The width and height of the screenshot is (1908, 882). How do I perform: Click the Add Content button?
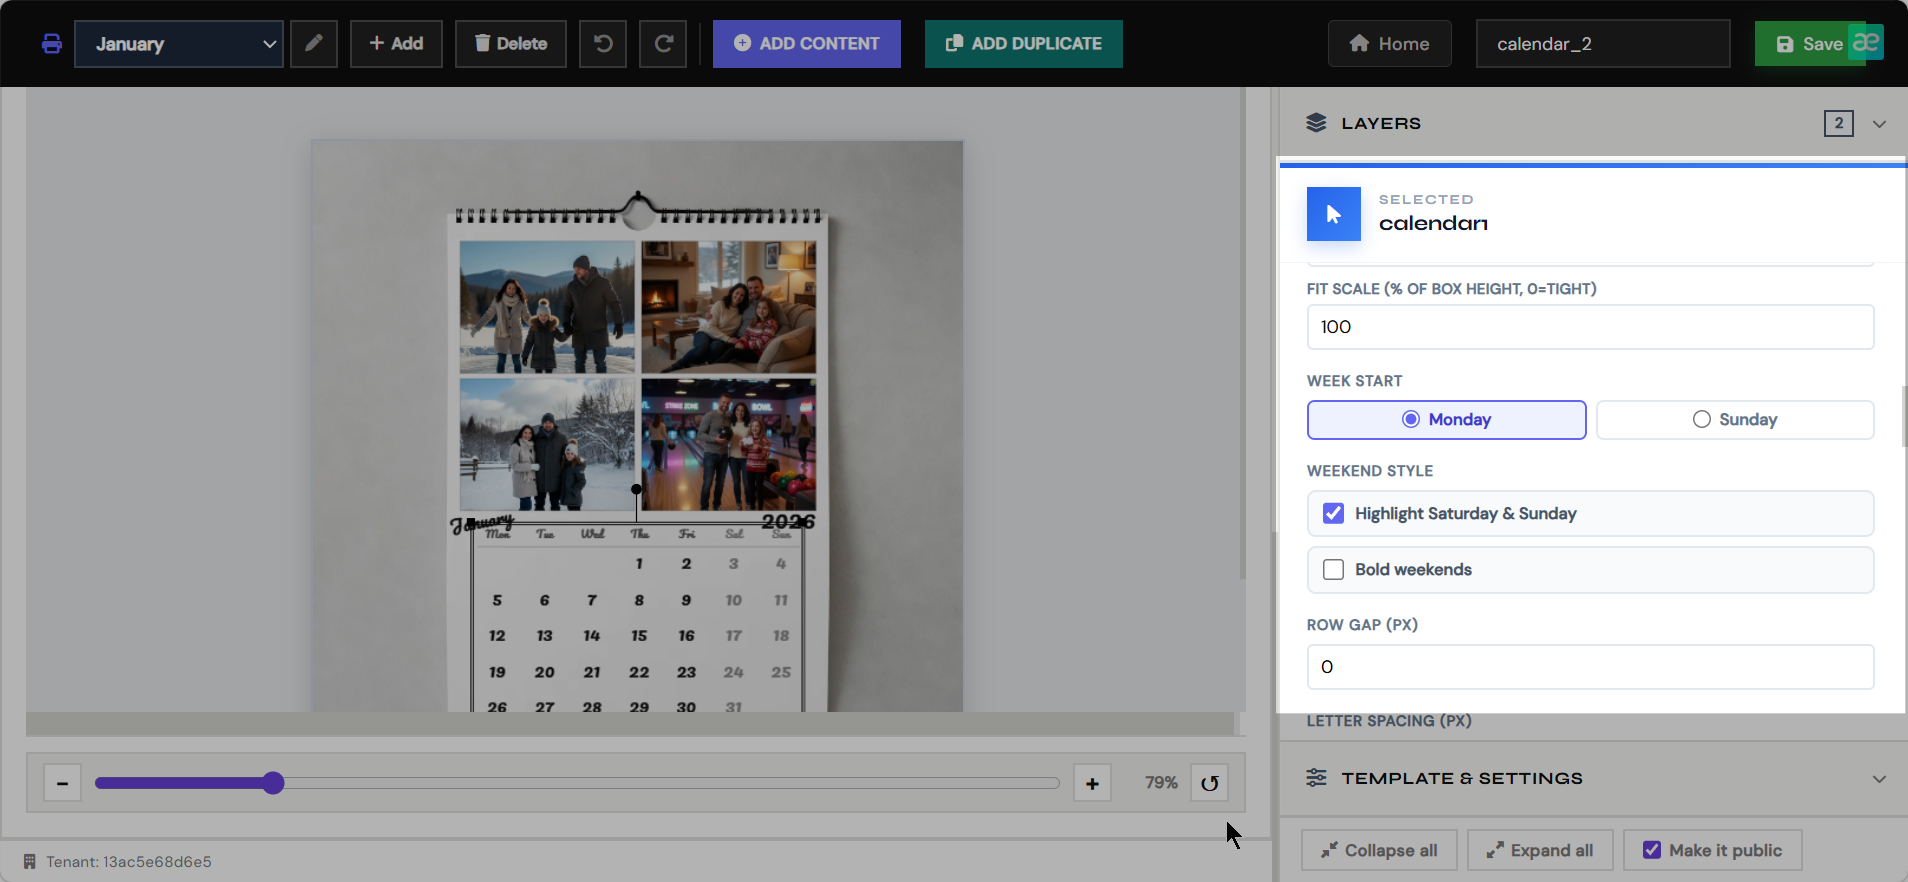[x=807, y=44]
